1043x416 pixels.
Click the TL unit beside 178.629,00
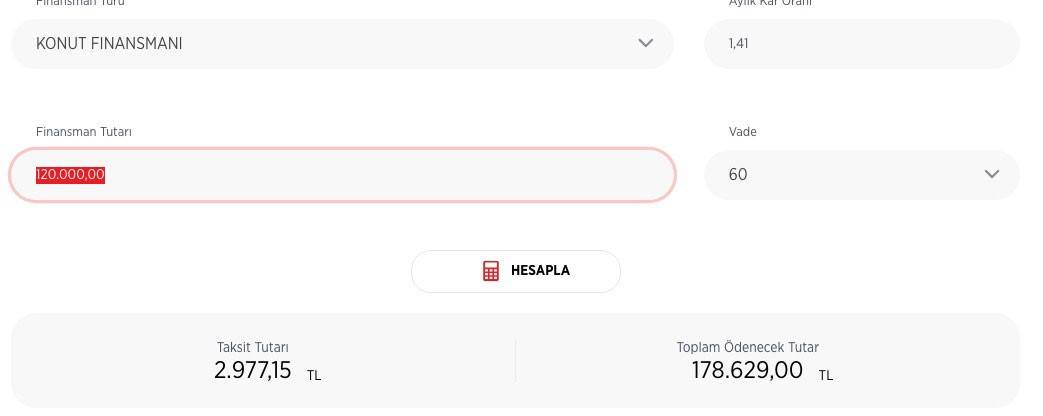[x=825, y=375]
